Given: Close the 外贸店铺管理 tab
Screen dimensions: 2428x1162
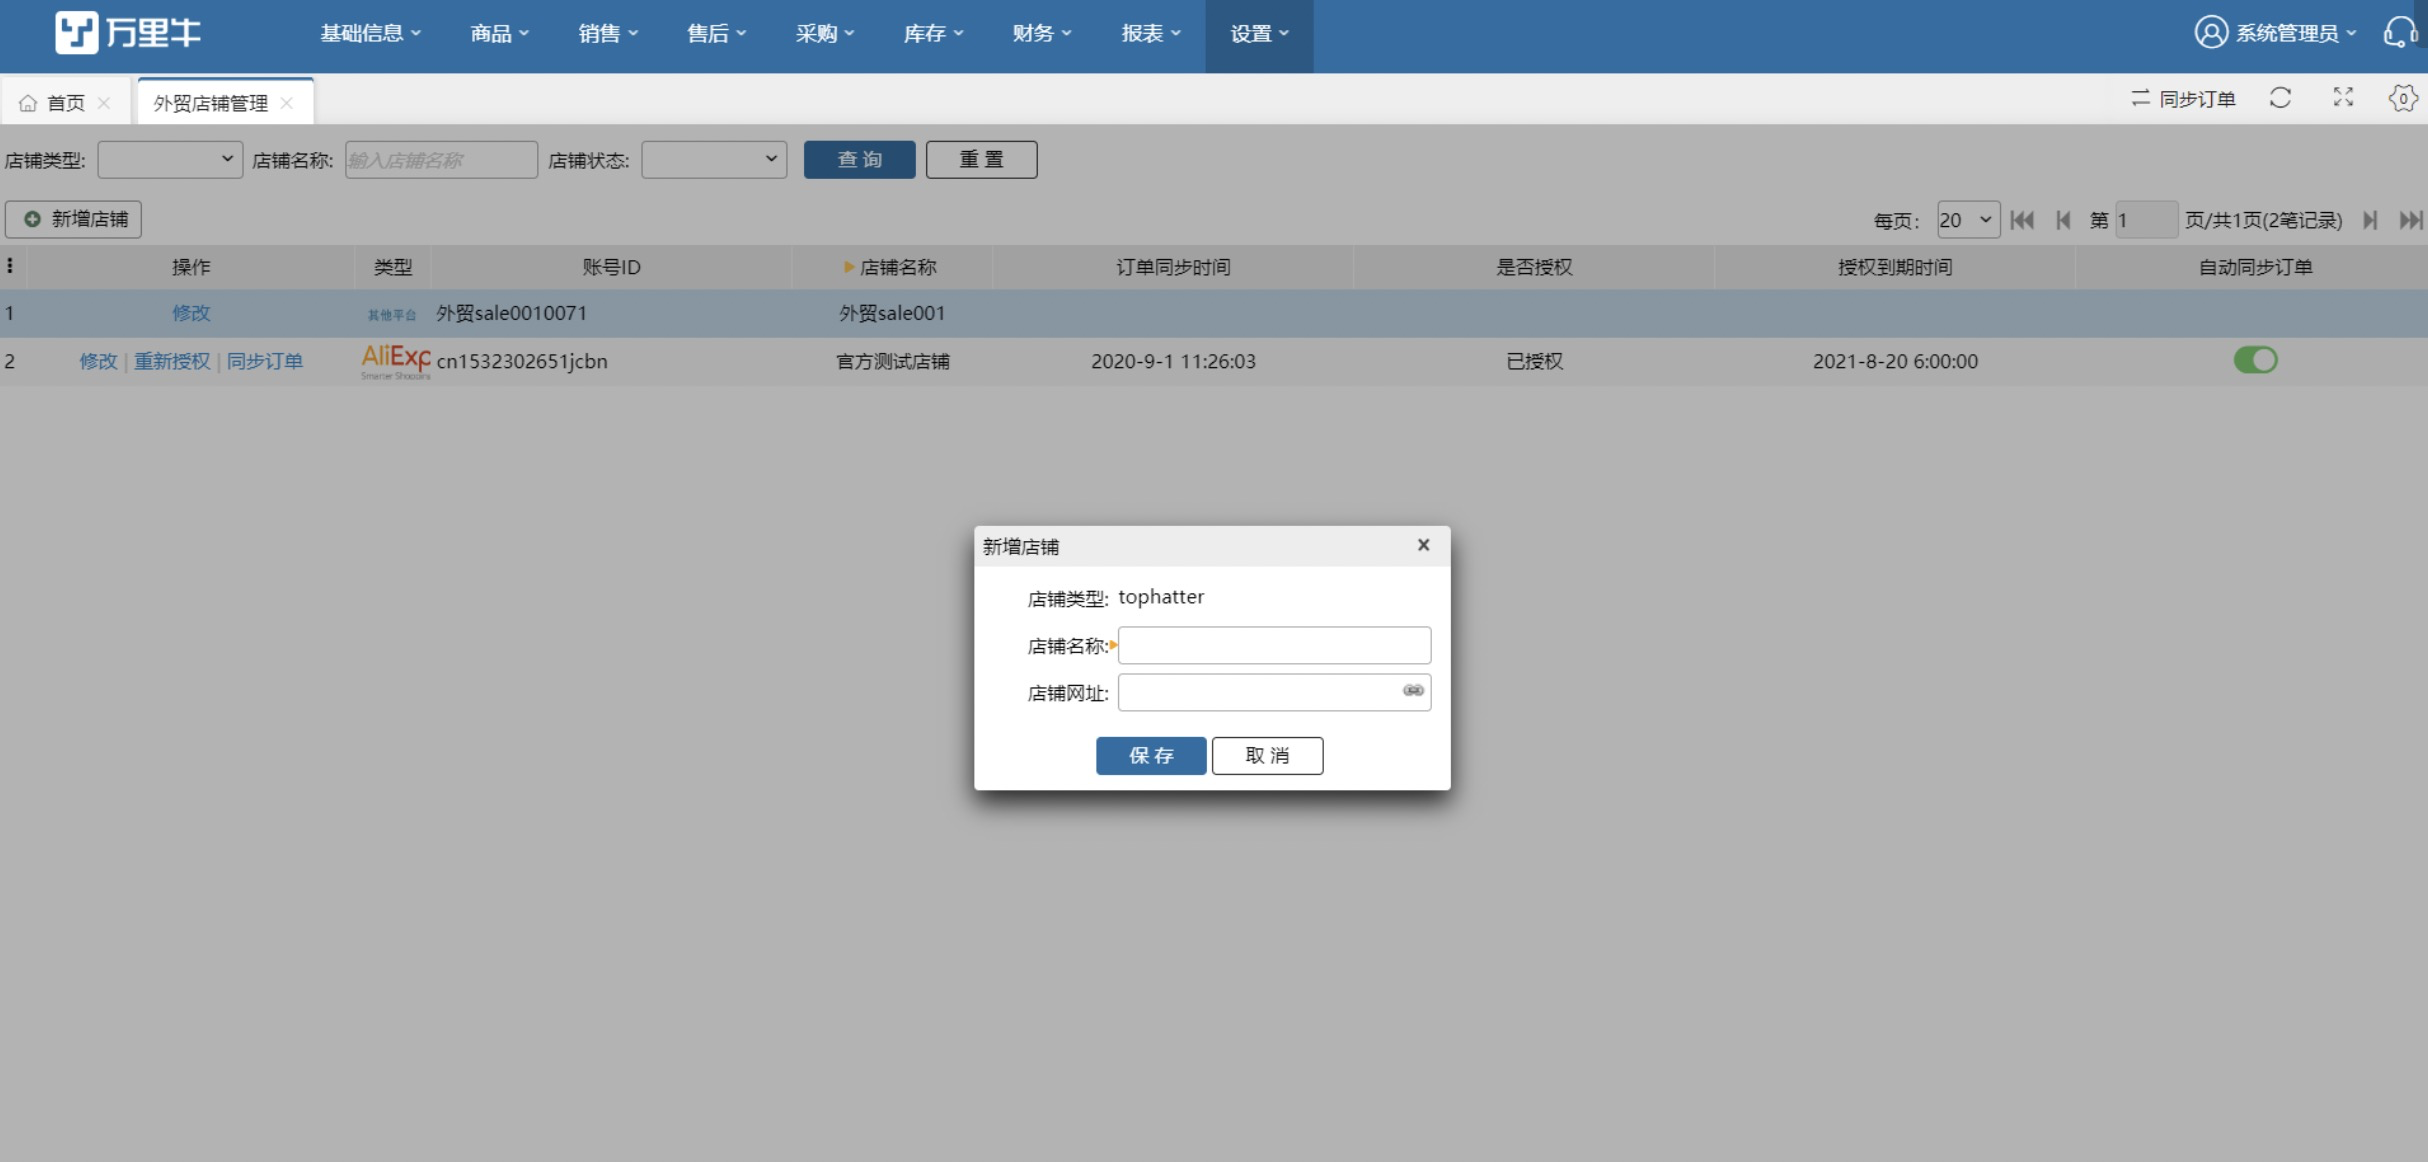Looking at the screenshot, I should [287, 103].
